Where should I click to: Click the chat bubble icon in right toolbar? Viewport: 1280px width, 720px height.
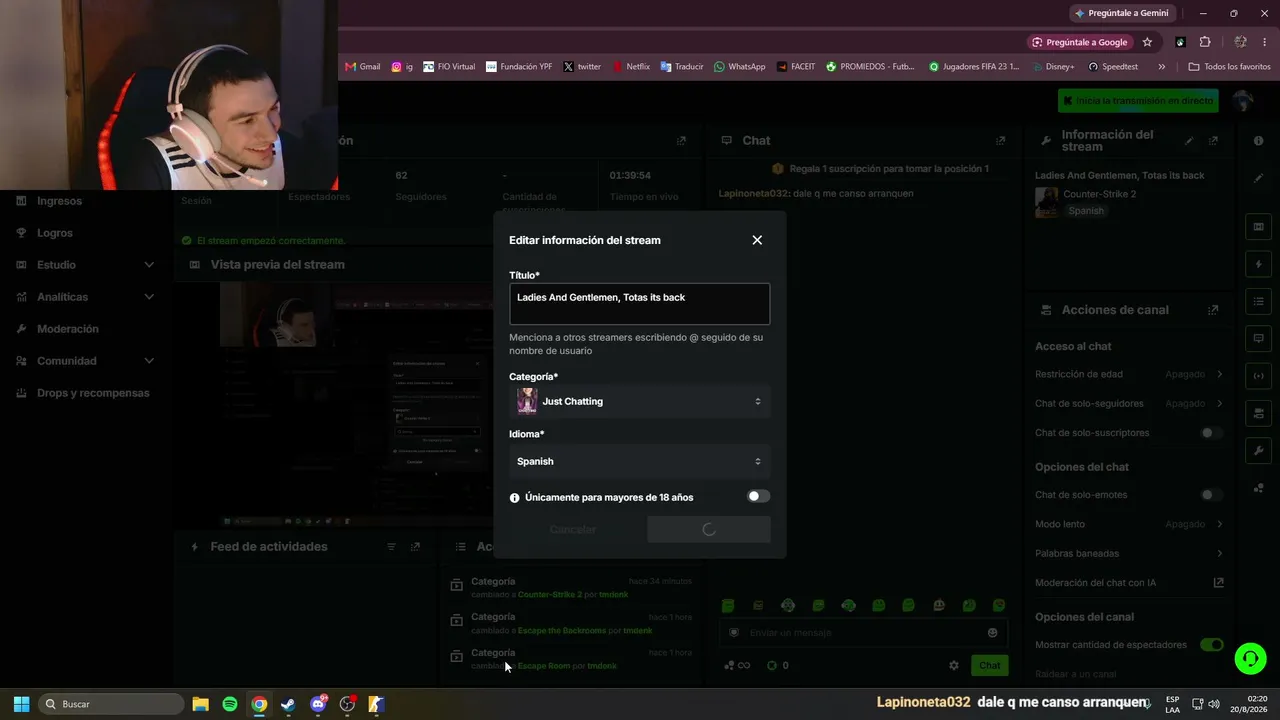coord(1258,339)
